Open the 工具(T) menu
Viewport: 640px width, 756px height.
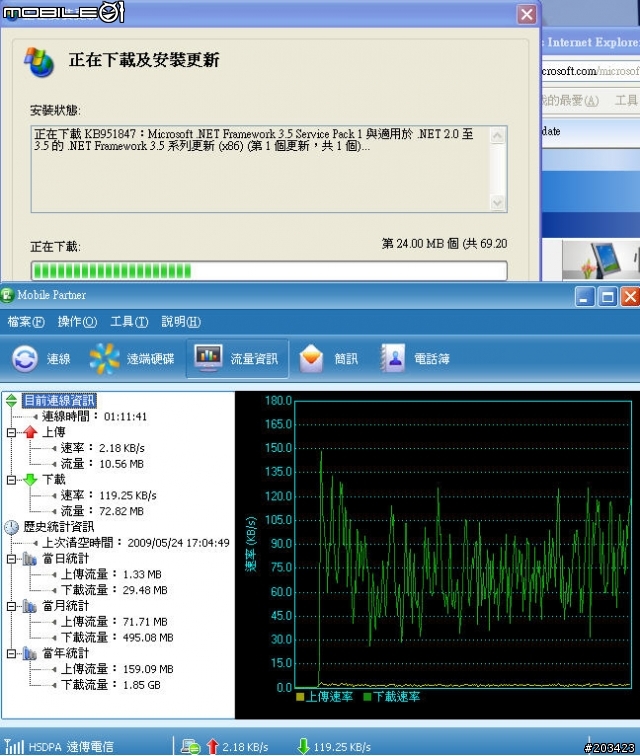(129, 322)
